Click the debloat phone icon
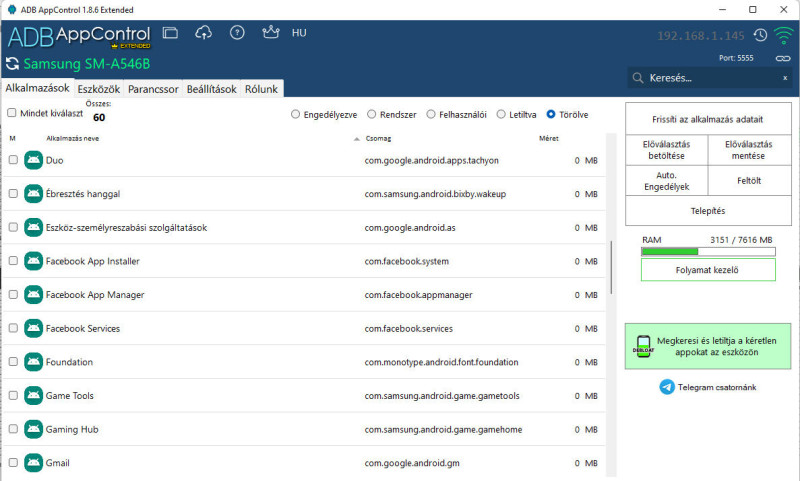The height and width of the screenshot is (481, 800). [x=643, y=346]
